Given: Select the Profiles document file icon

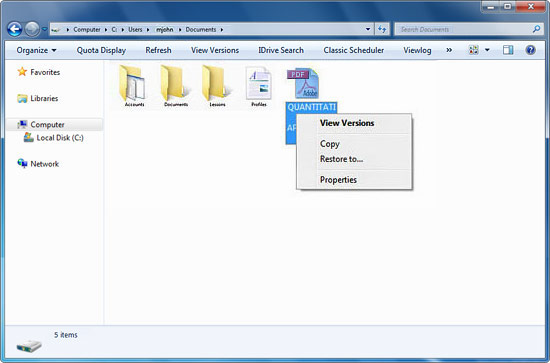Looking at the screenshot, I should click(x=259, y=83).
